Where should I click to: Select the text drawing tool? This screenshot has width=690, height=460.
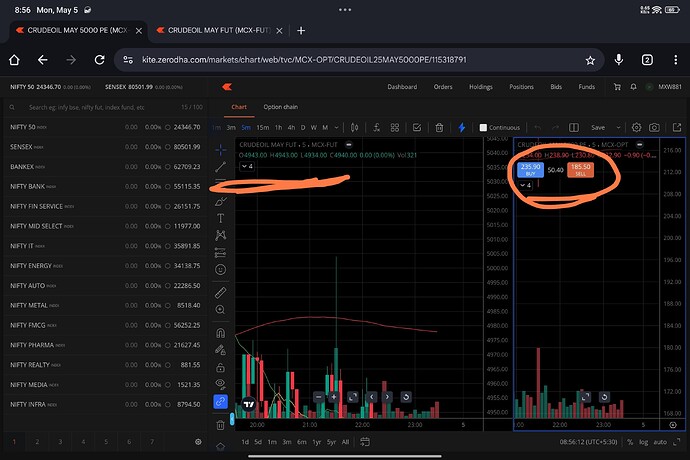pyautogui.click(x=220, y=217)
